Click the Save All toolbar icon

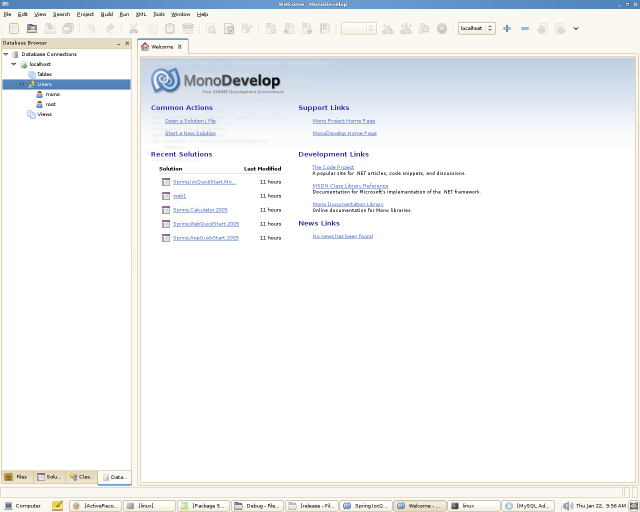(68, 28)
